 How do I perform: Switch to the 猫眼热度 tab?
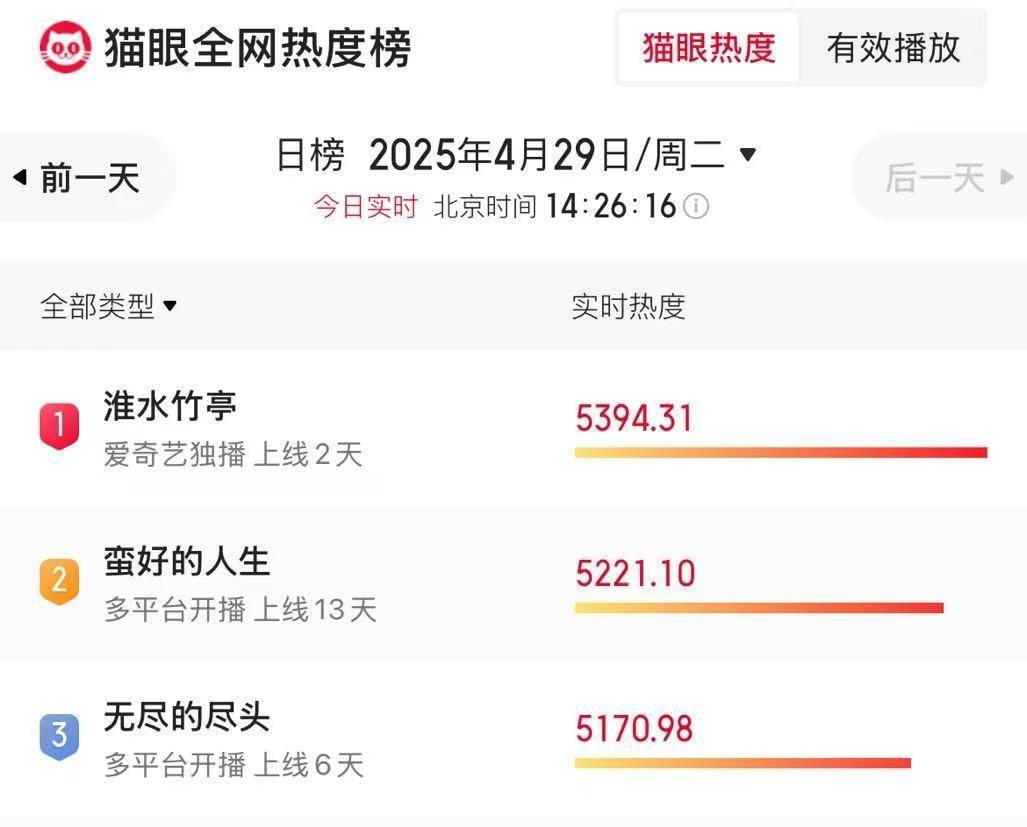709,48
